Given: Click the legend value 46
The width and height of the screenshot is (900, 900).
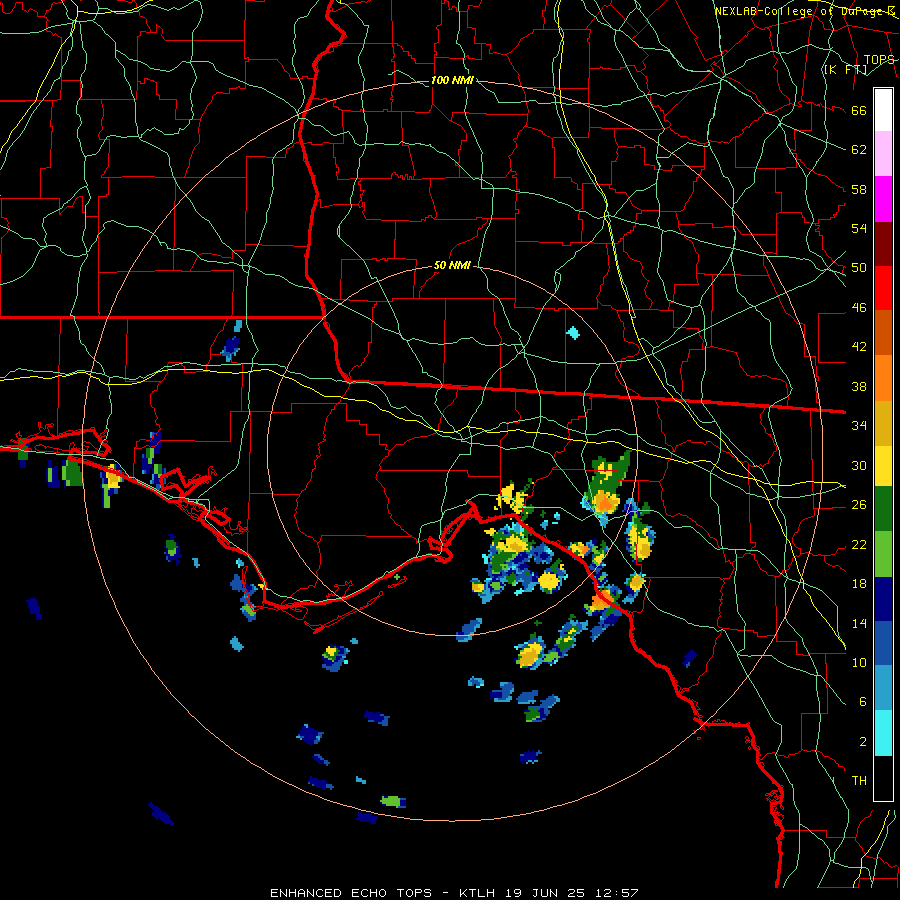Looking at the screenshot, I should click(859, 308).
